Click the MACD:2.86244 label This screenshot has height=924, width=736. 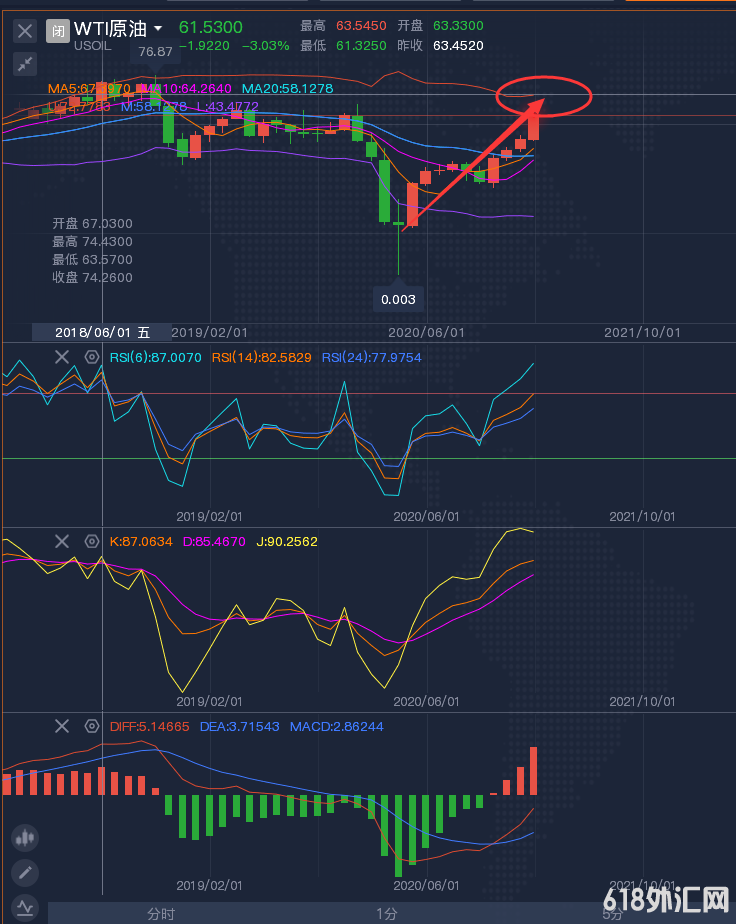click(x=336, y=727)
